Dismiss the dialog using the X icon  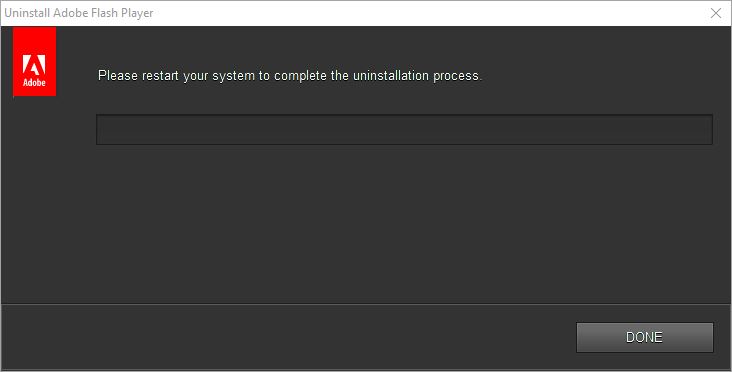pos(716,13)
